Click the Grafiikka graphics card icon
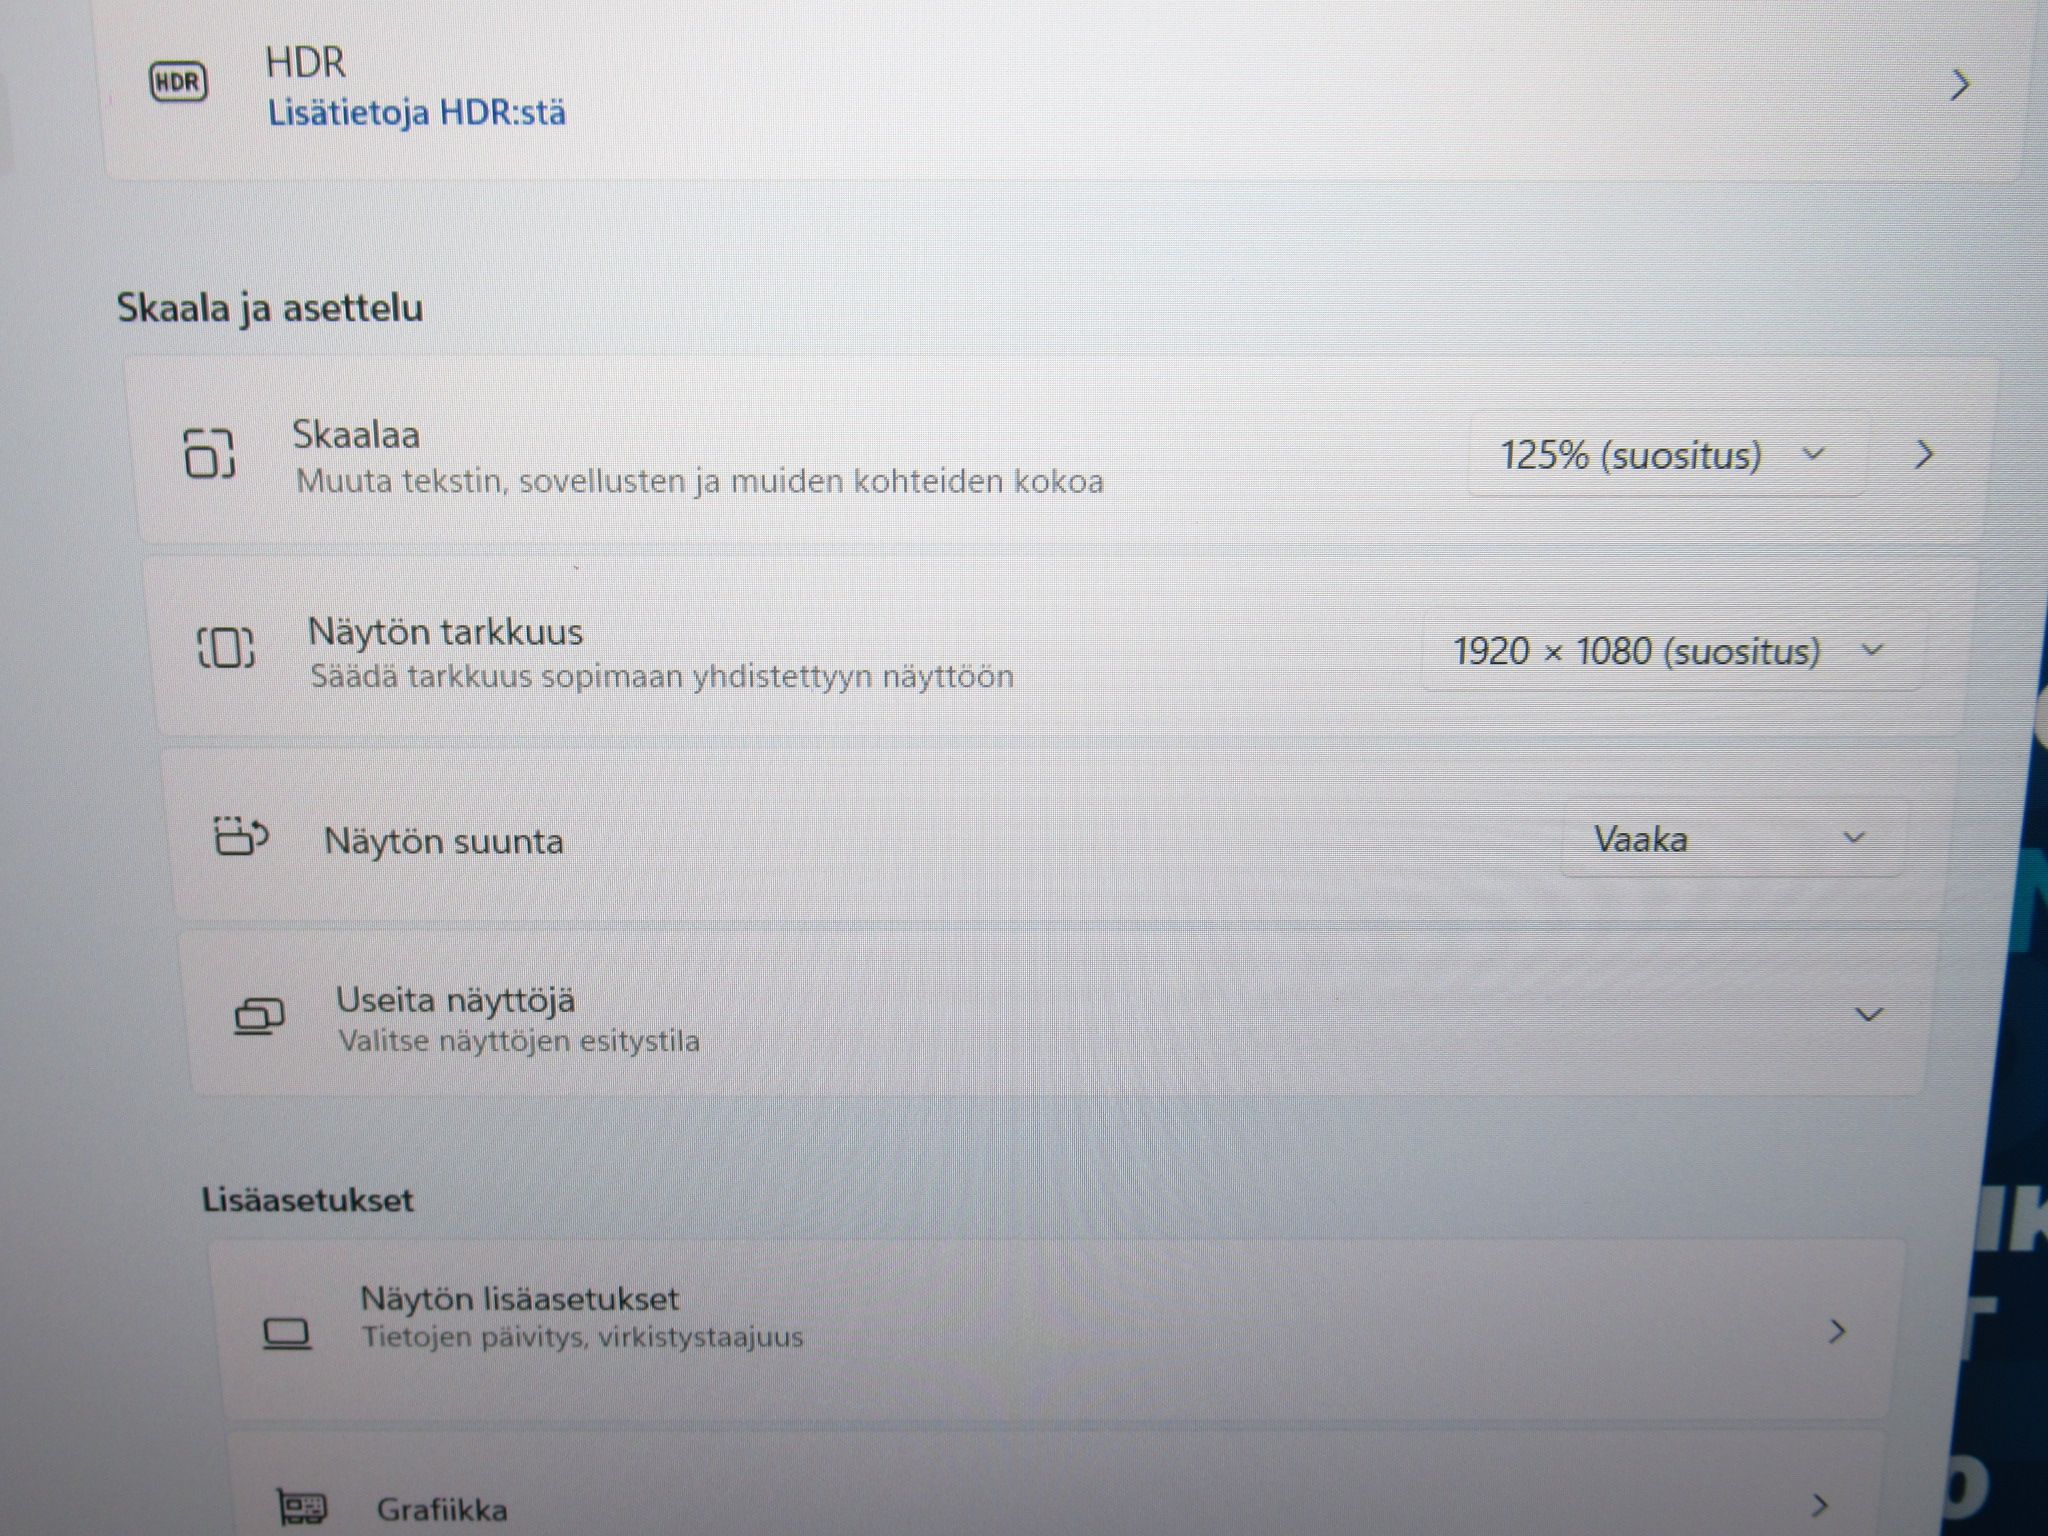Viewport: 2048px width, 1536px height. (301, 1506)
